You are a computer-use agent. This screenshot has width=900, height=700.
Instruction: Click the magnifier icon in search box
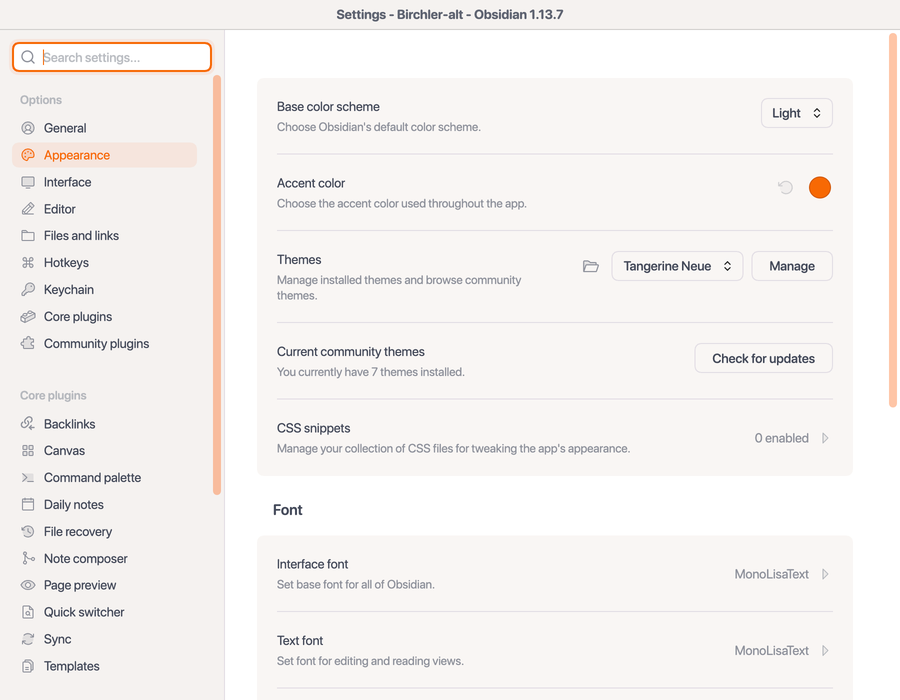(x=28, y=57)
